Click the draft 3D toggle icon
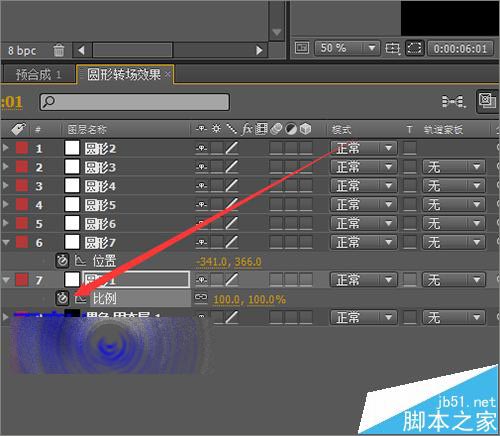The width and height of the screenshot is (500, 436). [x=487, y=101]
